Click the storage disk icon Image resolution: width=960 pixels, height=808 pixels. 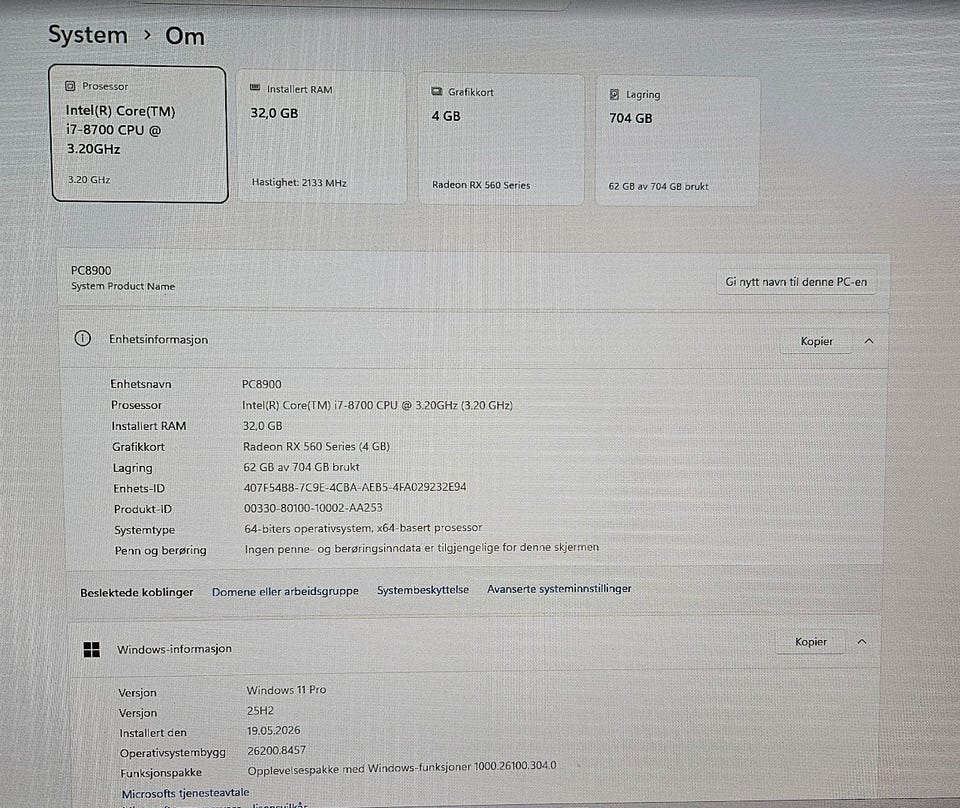(x=614, y=94)
